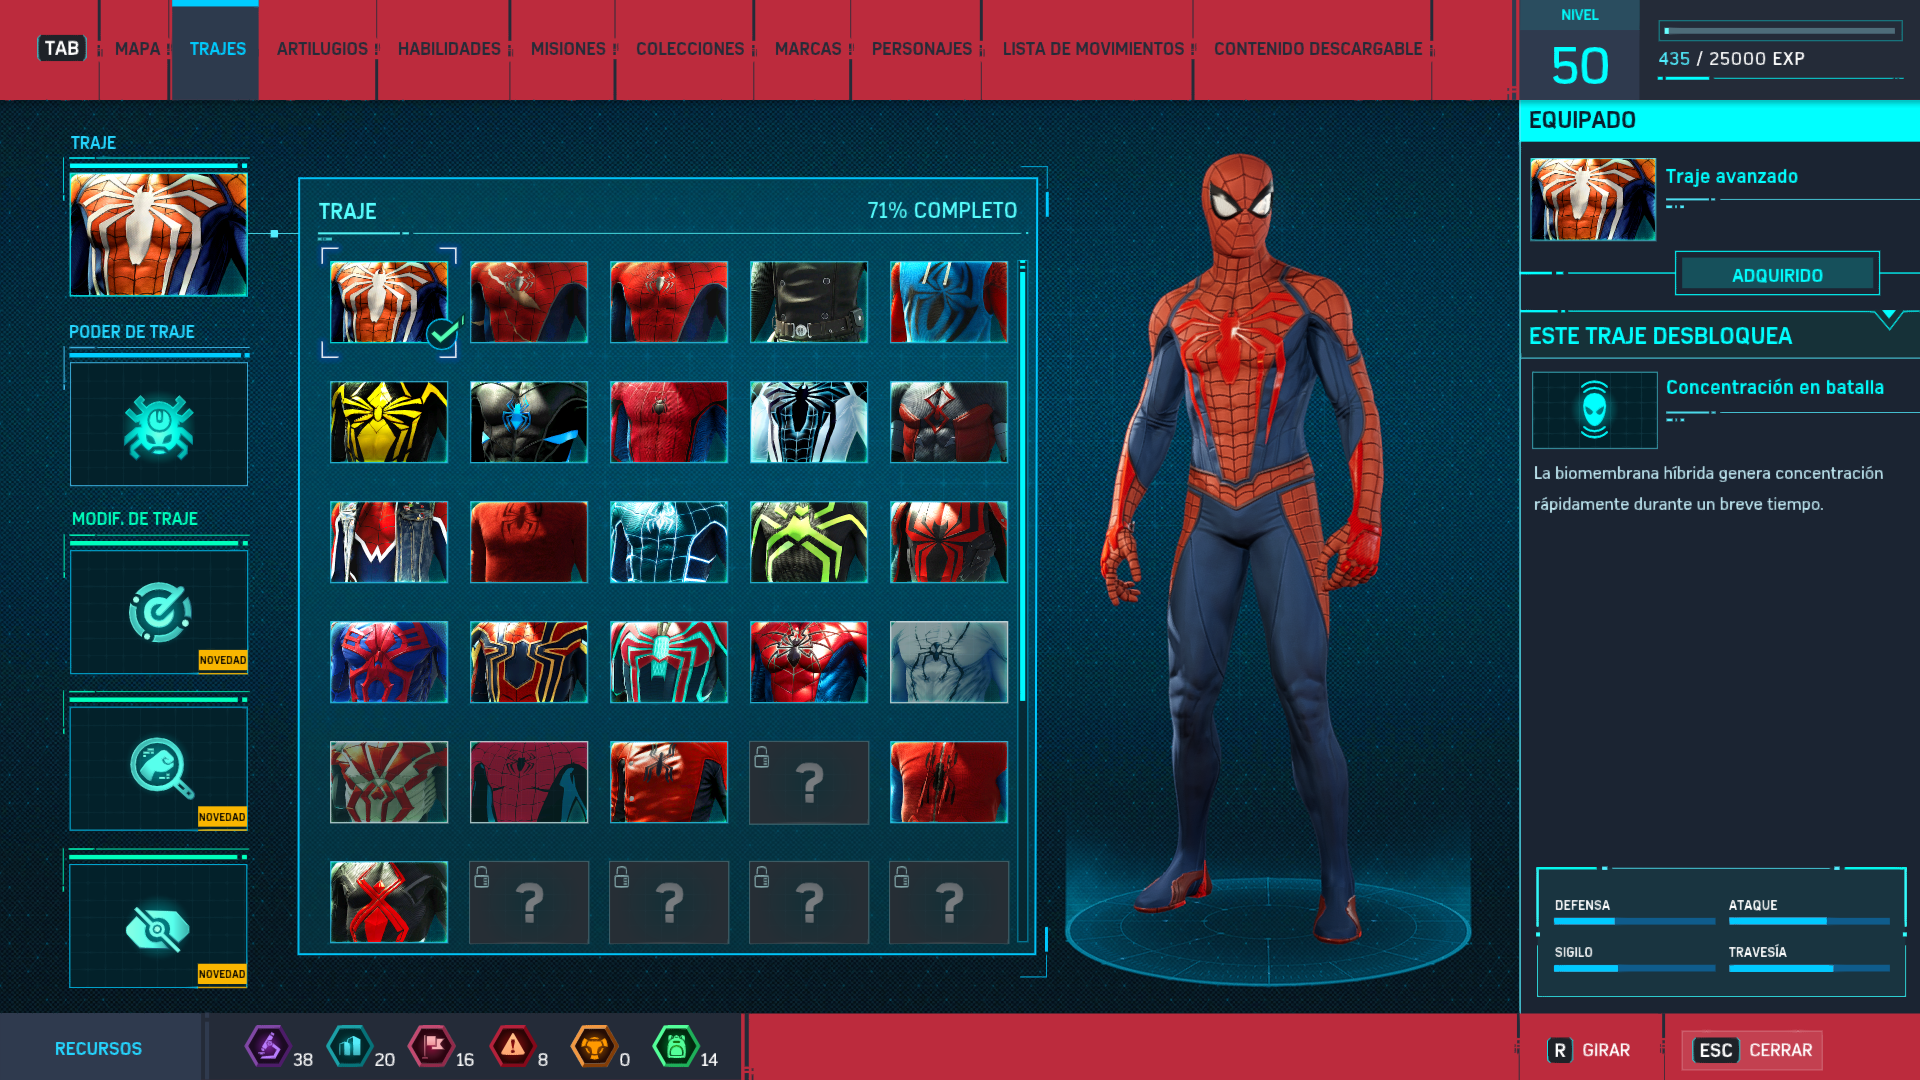Open the HABILIDADES tab
Image resolution: width=1920 pixels, height=1080 pixels.
pyautogui.click(x=449, y=49)
